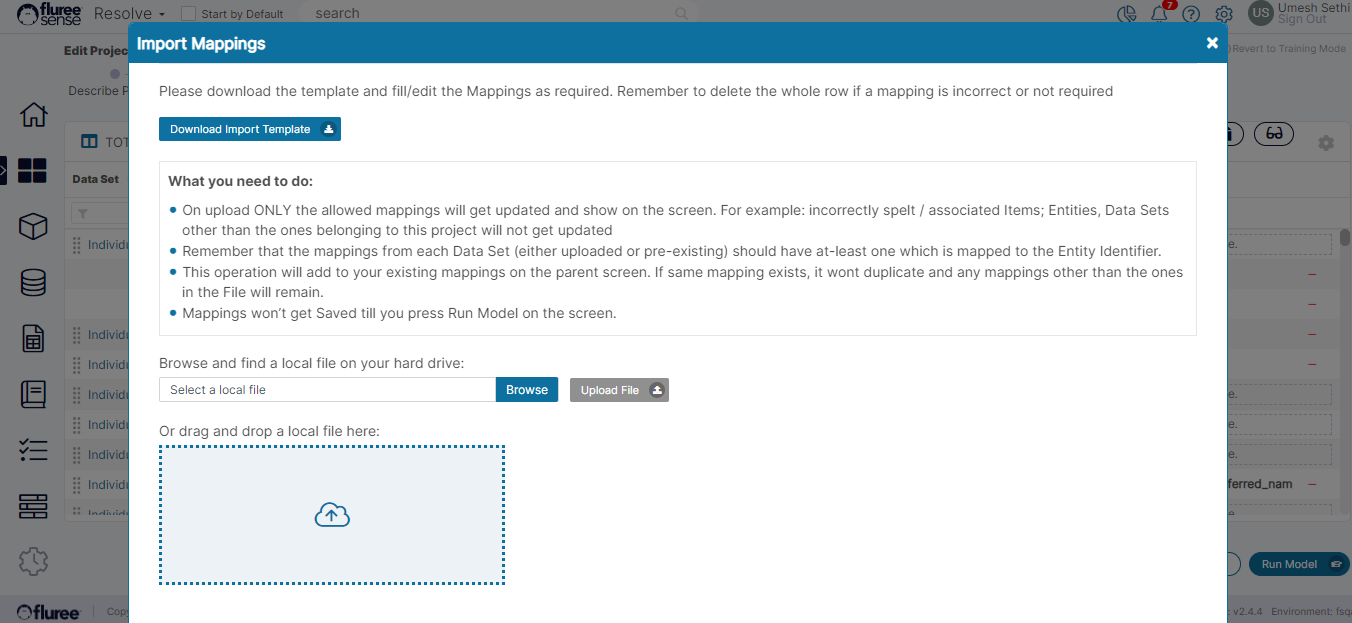Click the glasses view icon button

tap(1273, 134)
